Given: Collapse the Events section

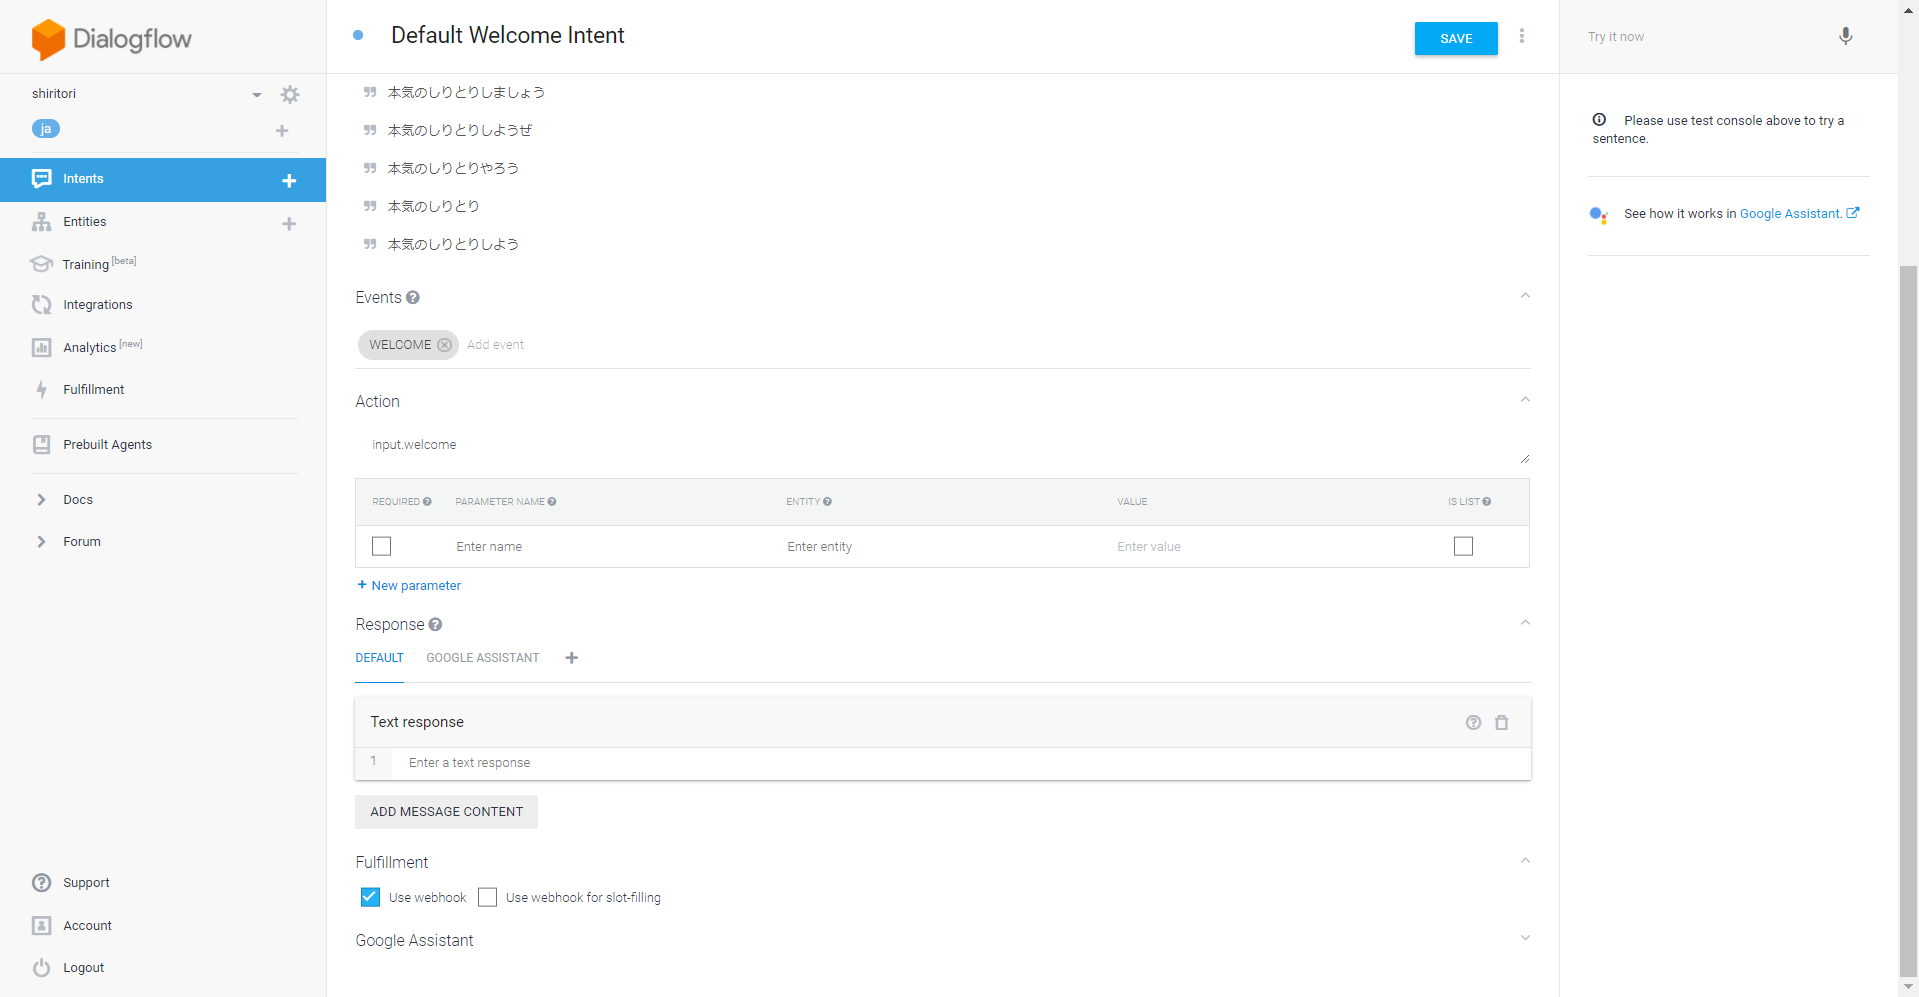Looking at the screenshot, I should pos(1525,296).
